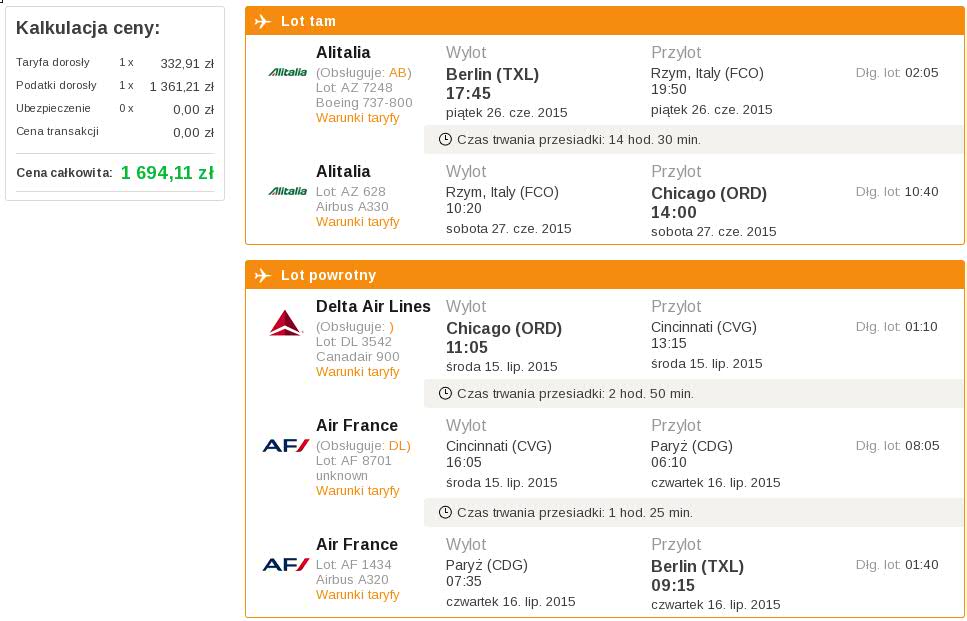This screenshot has height=621, width=967.
Task: Open Warunki taryfy for flight AZ 7248
Action: tap(358, 118)
